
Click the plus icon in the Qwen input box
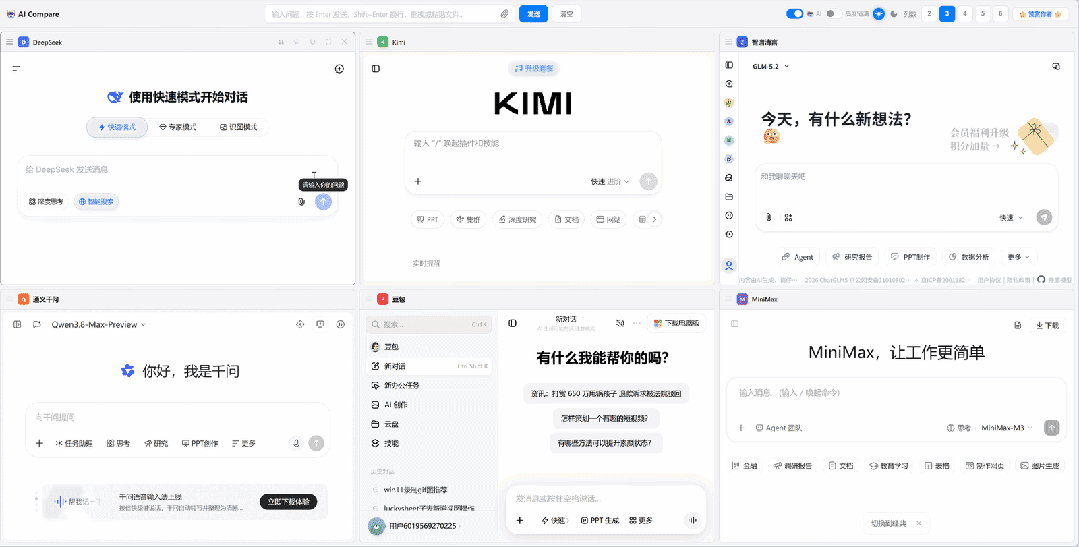(39, 443)
